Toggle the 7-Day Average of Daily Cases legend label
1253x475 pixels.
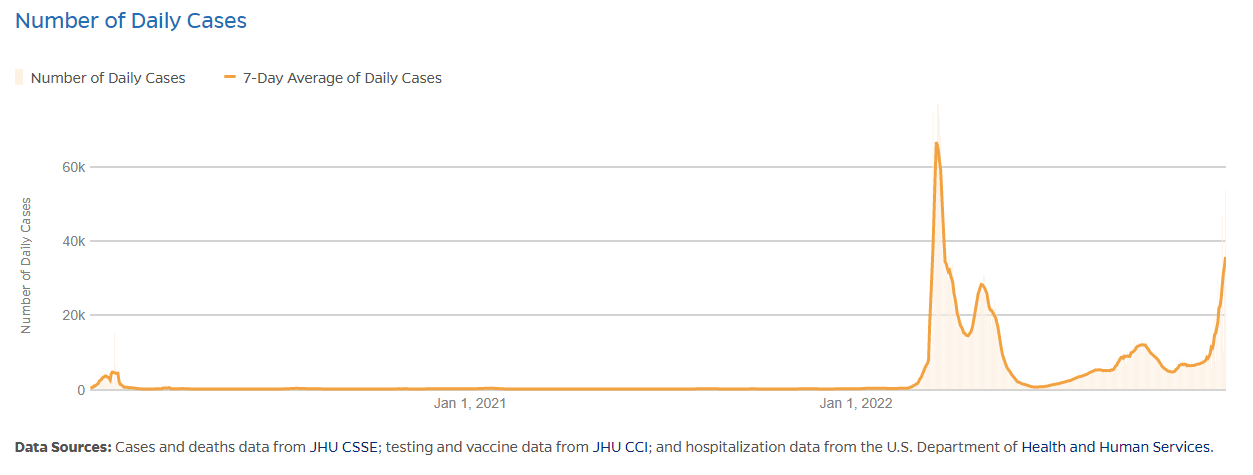click(x=342, y=78)
